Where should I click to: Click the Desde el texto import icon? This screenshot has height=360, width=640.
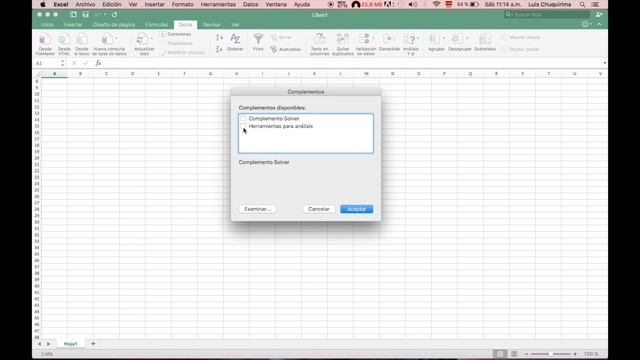tap(82, 40)
